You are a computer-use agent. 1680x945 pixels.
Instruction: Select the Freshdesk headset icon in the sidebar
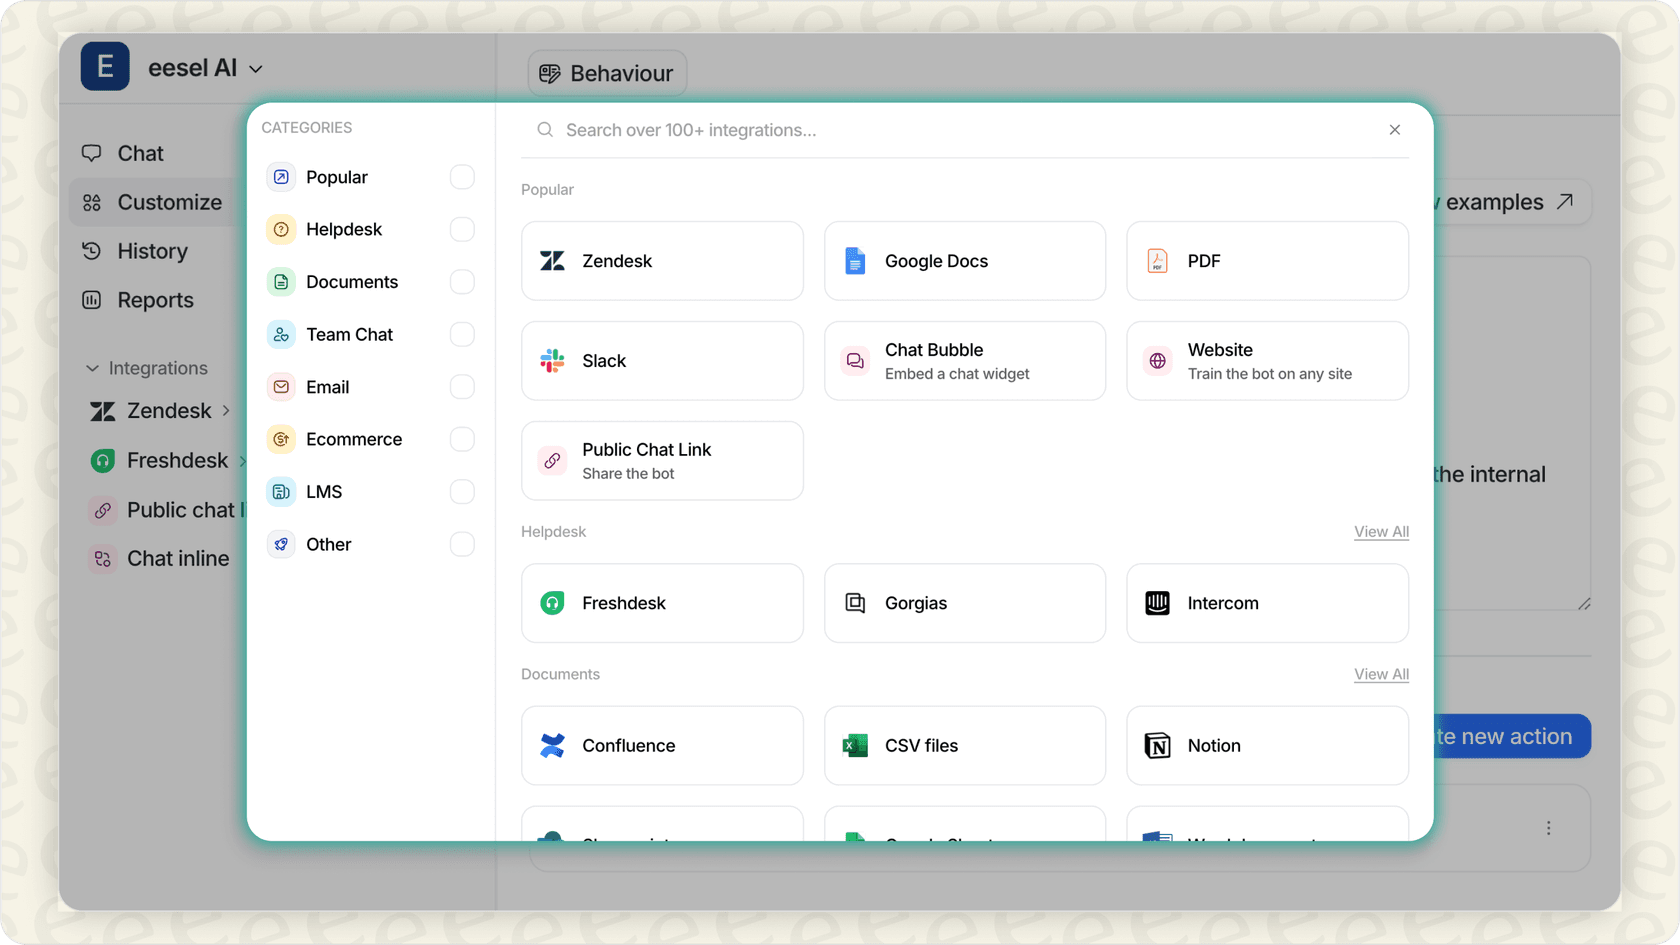point(102,460)
